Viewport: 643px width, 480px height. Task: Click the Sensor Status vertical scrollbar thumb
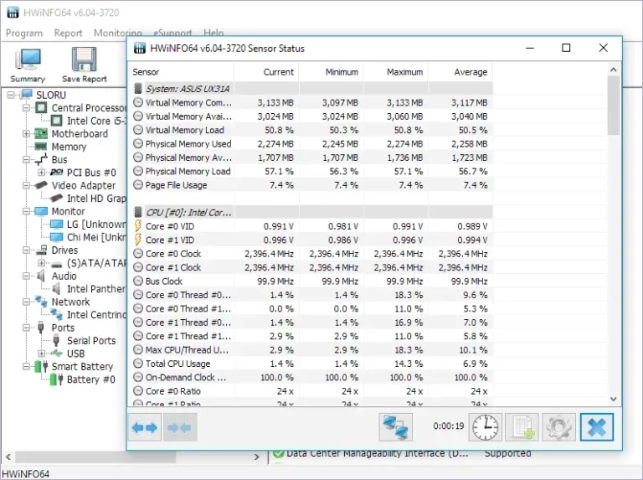coord(612,110)
